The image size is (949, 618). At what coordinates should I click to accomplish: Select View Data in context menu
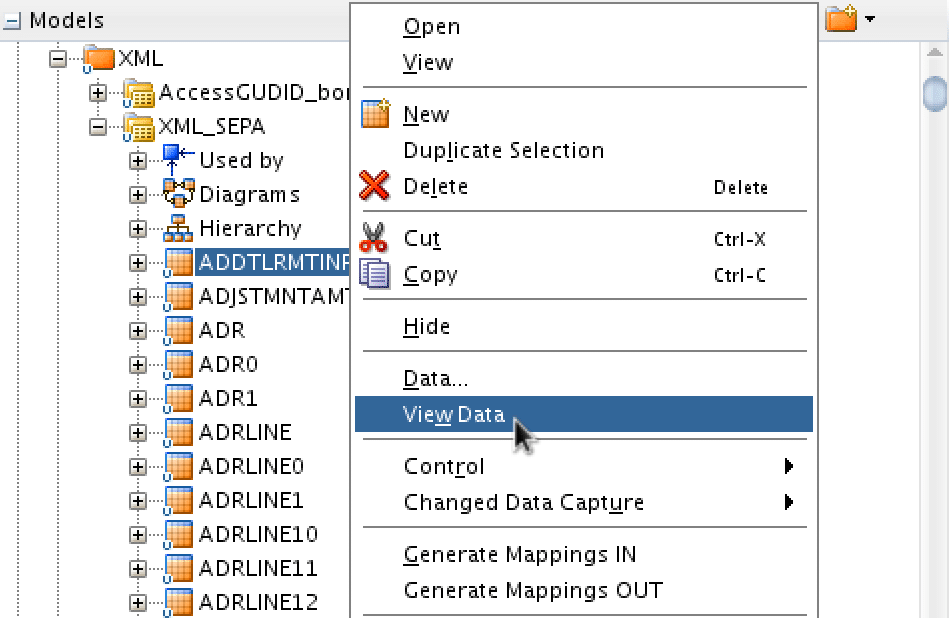tap(583, 414)
